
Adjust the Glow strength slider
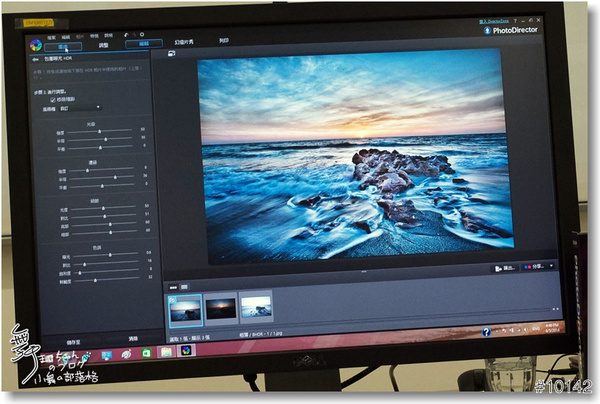(x=100, y=131)
